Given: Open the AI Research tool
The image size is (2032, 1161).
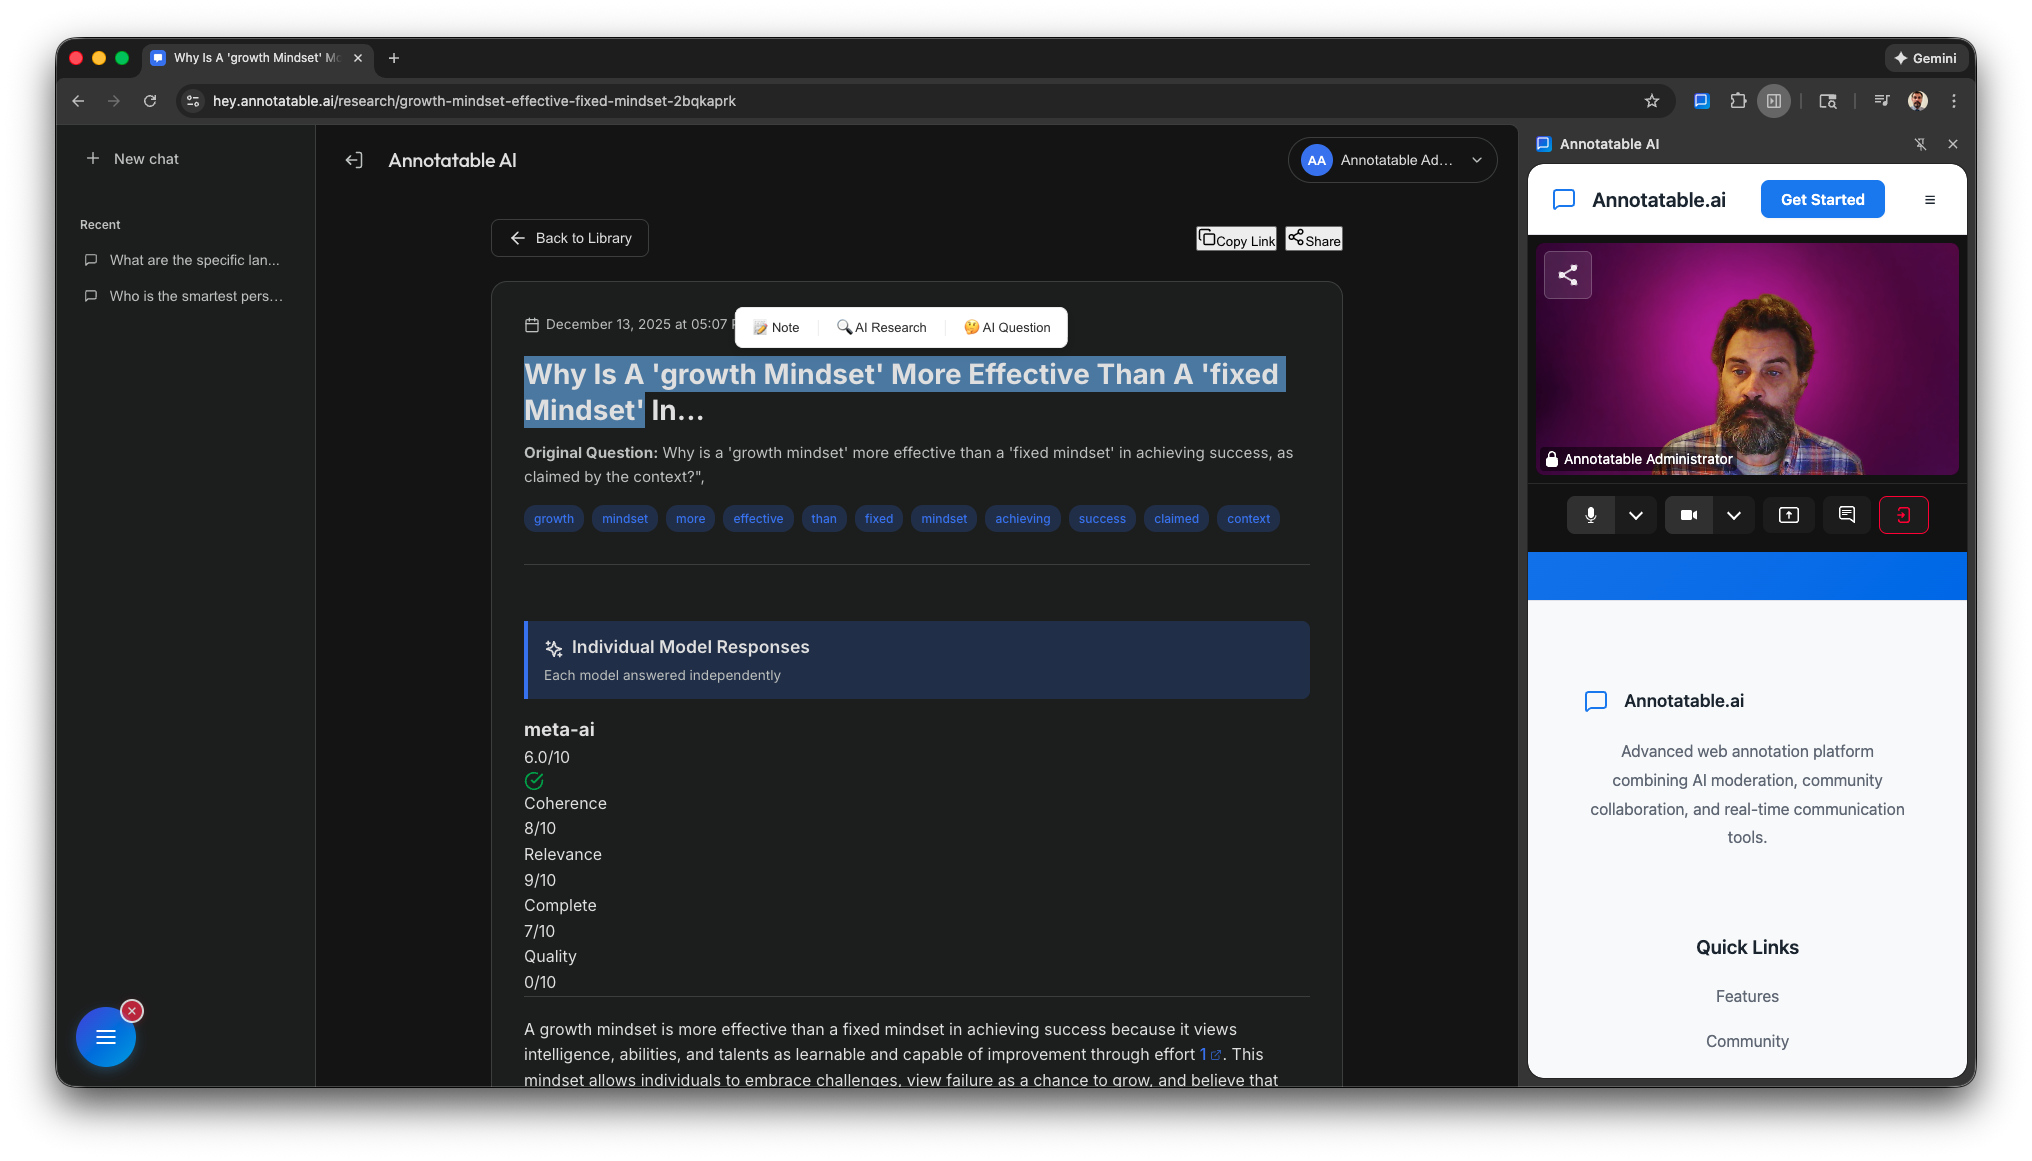Looking at the screenshot, I should [x=881, y=327].
